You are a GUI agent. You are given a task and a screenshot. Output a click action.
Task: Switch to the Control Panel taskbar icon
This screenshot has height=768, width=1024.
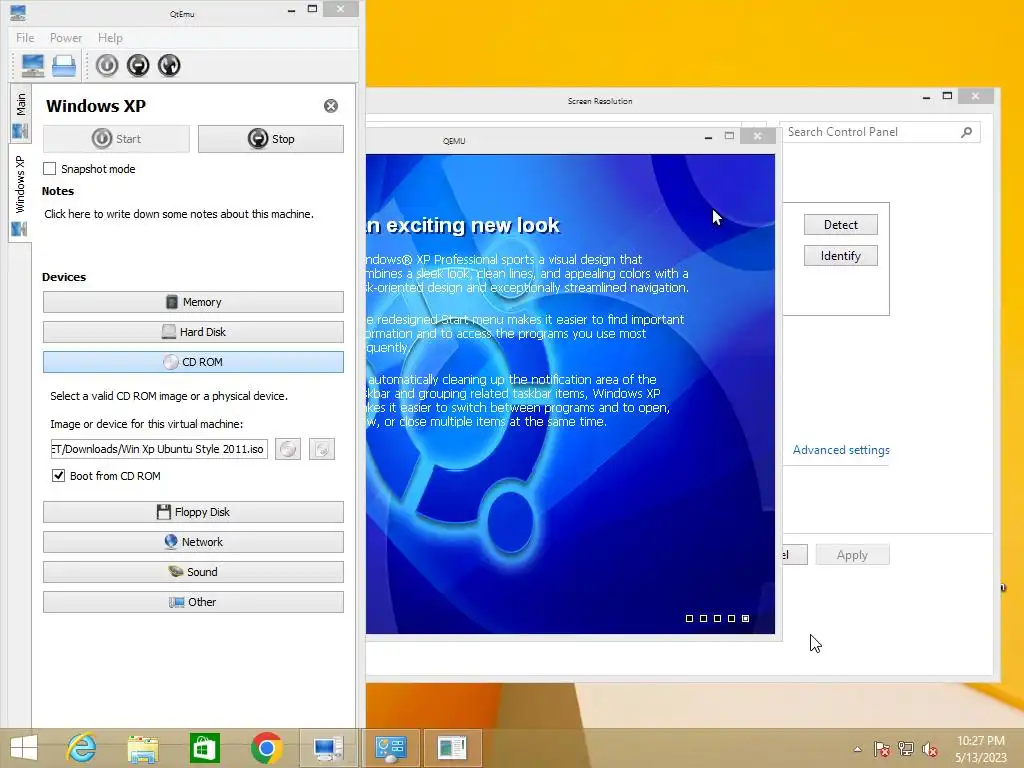pyautogui.click(x=391, y=748)
